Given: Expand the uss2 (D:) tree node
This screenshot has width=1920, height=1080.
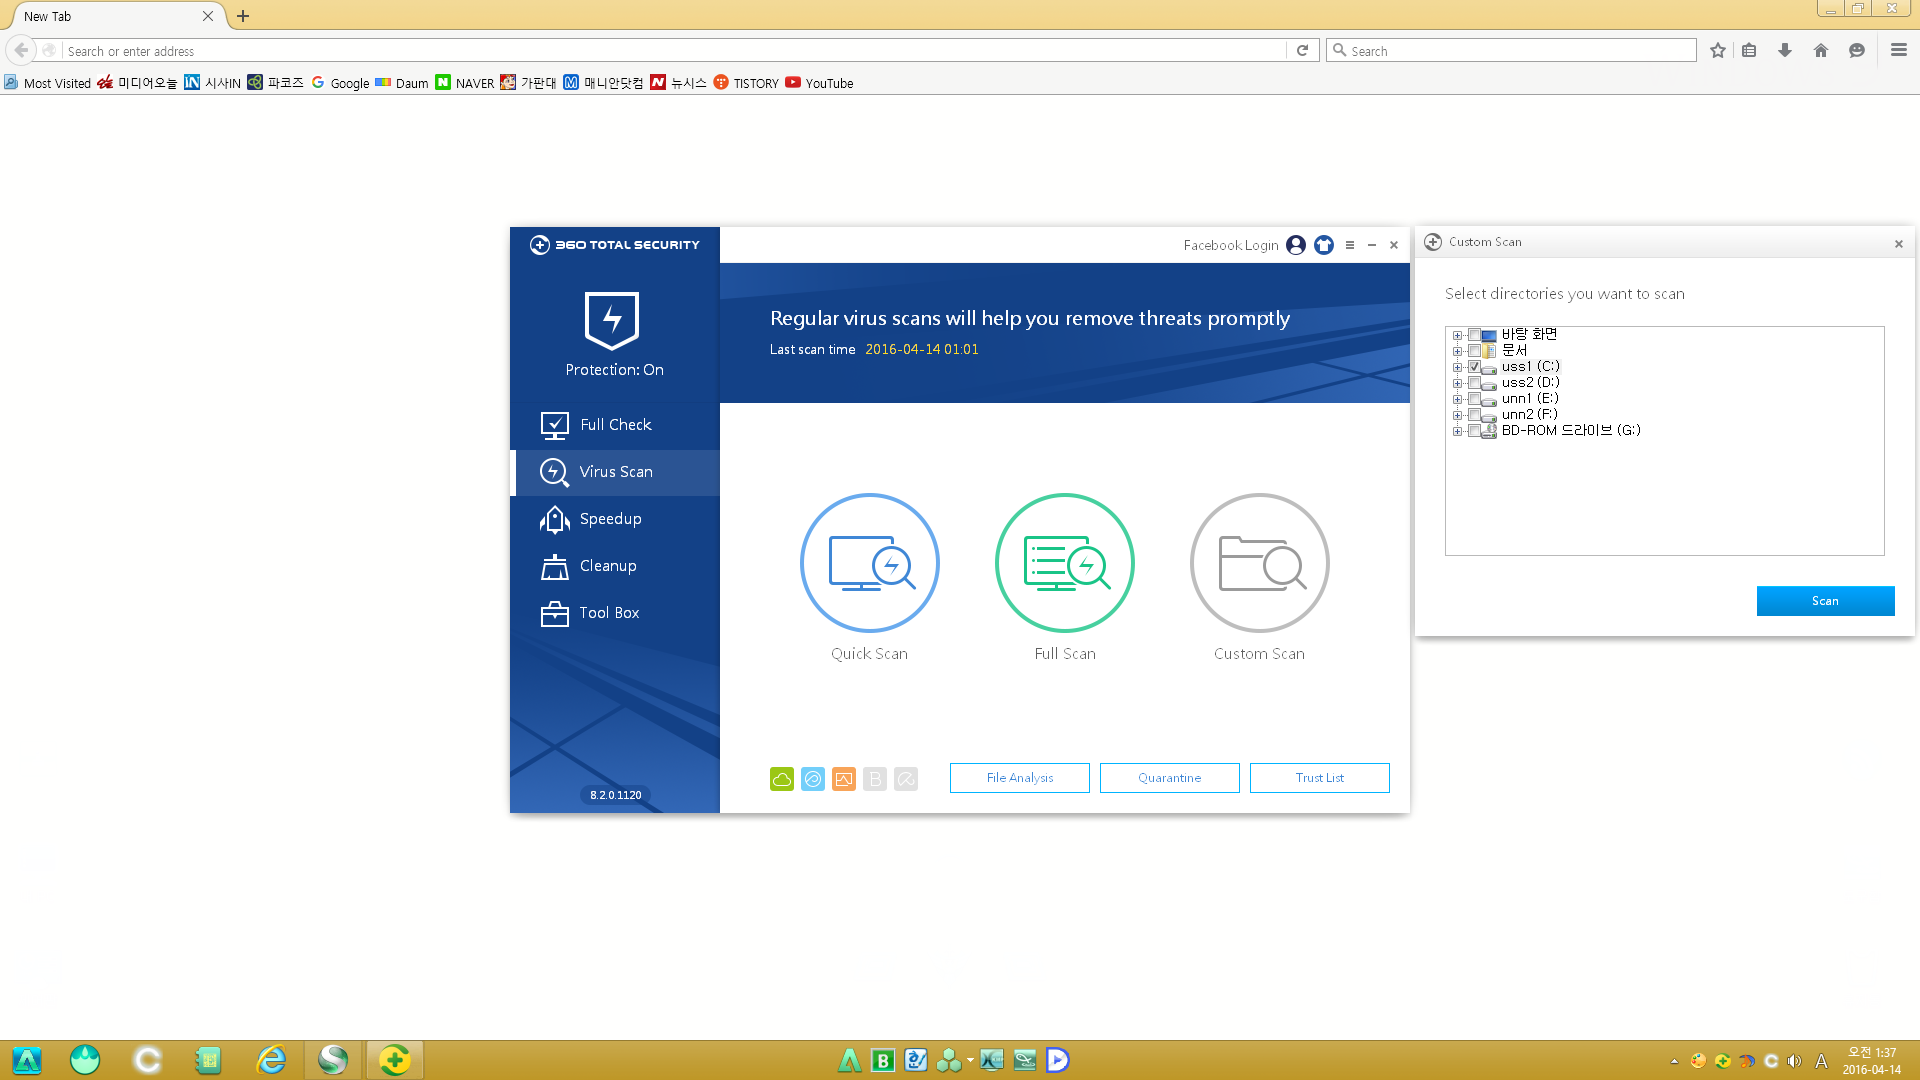Looking at the screenshot, I should (x=1458, y=383).
